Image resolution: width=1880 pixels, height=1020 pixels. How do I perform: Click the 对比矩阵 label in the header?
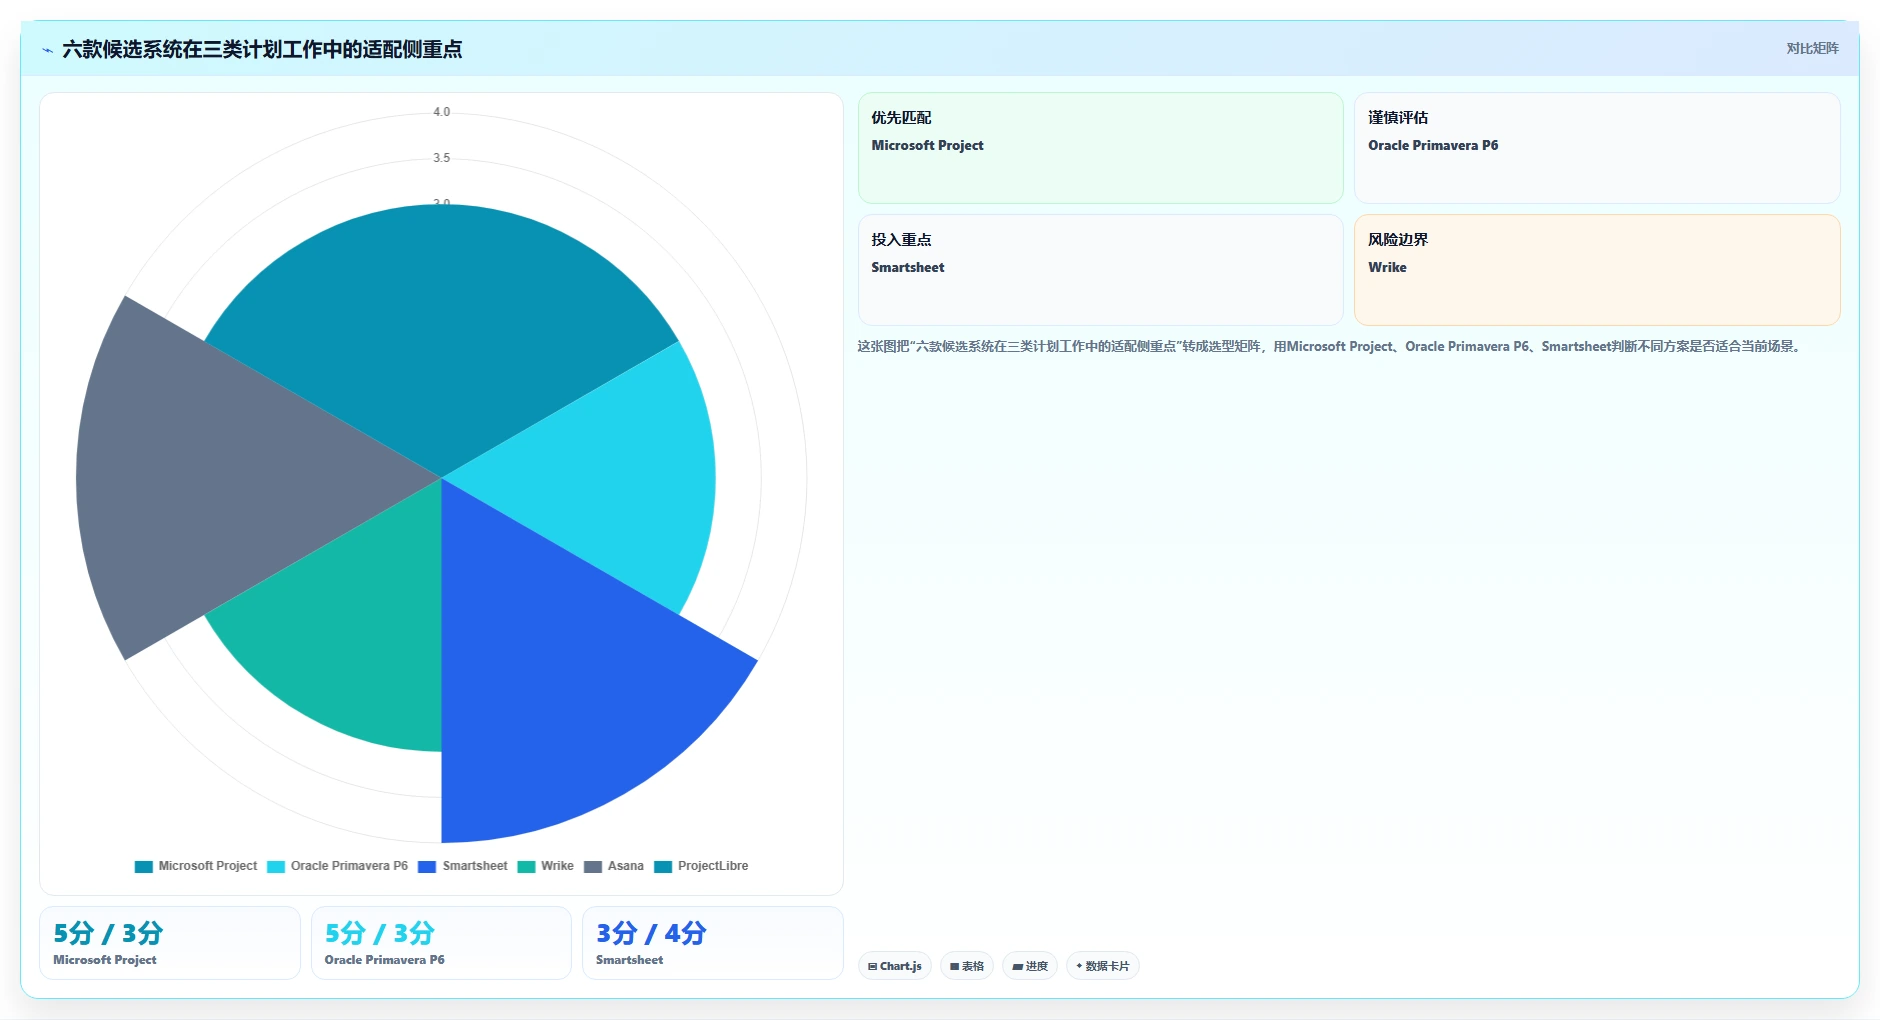point(1812,48)
